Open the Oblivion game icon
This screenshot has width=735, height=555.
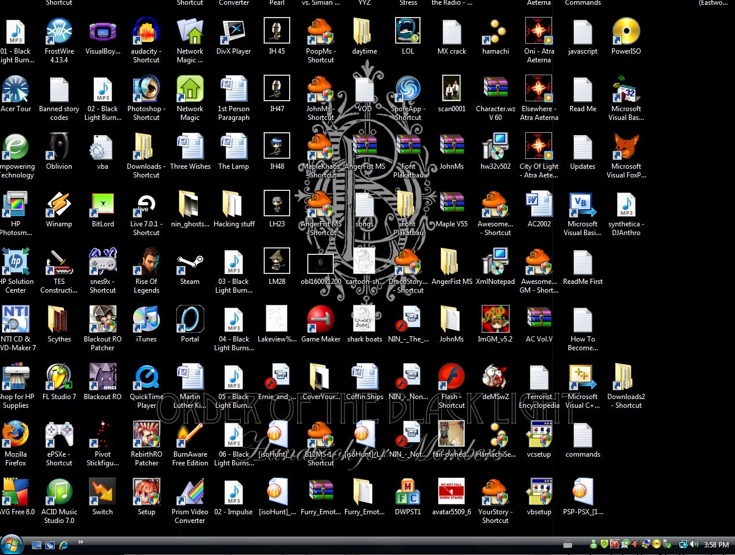[59, 147]
